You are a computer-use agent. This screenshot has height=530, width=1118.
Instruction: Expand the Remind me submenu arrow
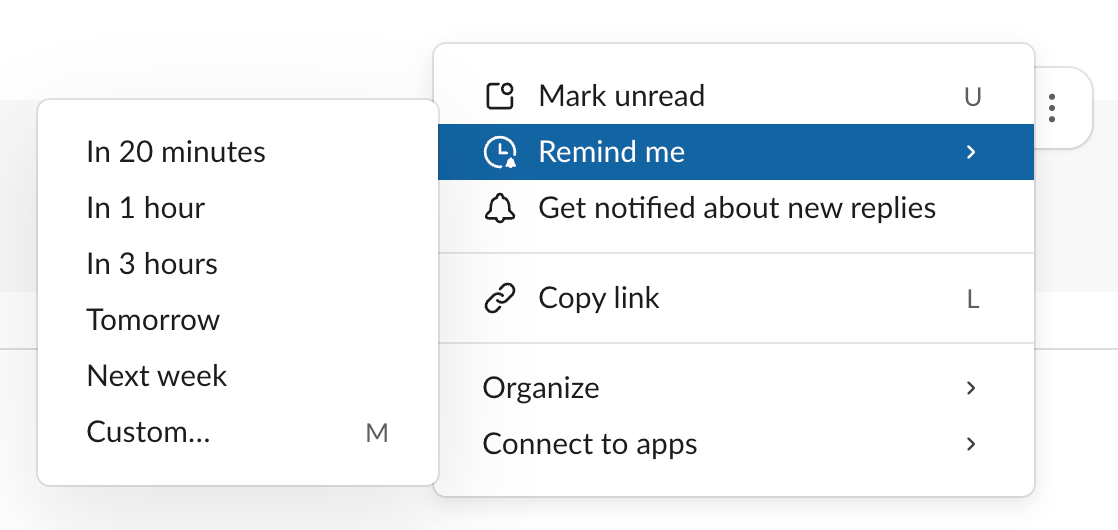(x=970, y=152)
